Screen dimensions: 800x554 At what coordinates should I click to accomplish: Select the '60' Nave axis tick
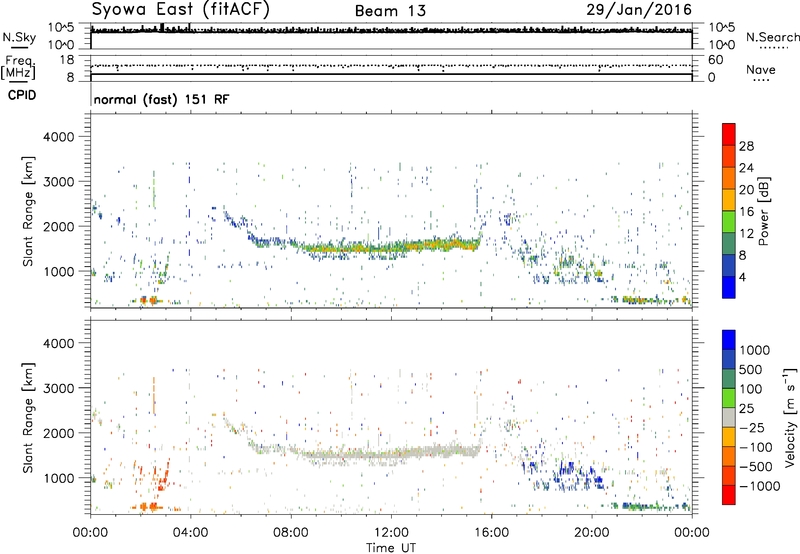tap(715, 60)
